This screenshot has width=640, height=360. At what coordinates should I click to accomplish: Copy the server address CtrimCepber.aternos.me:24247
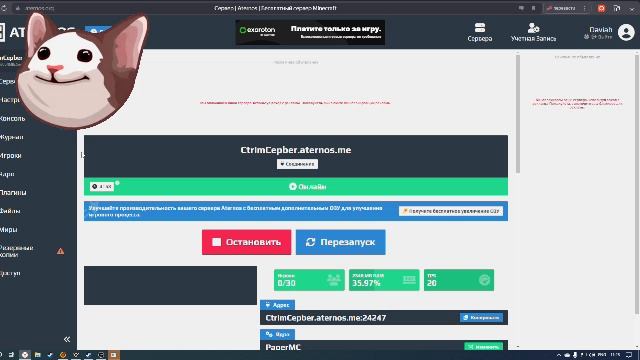481,318
